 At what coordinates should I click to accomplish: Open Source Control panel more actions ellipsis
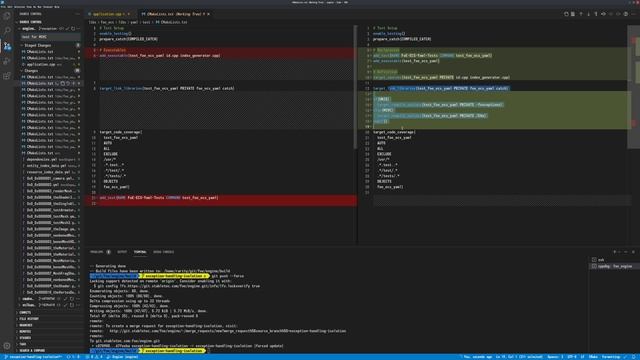point(78,14)
